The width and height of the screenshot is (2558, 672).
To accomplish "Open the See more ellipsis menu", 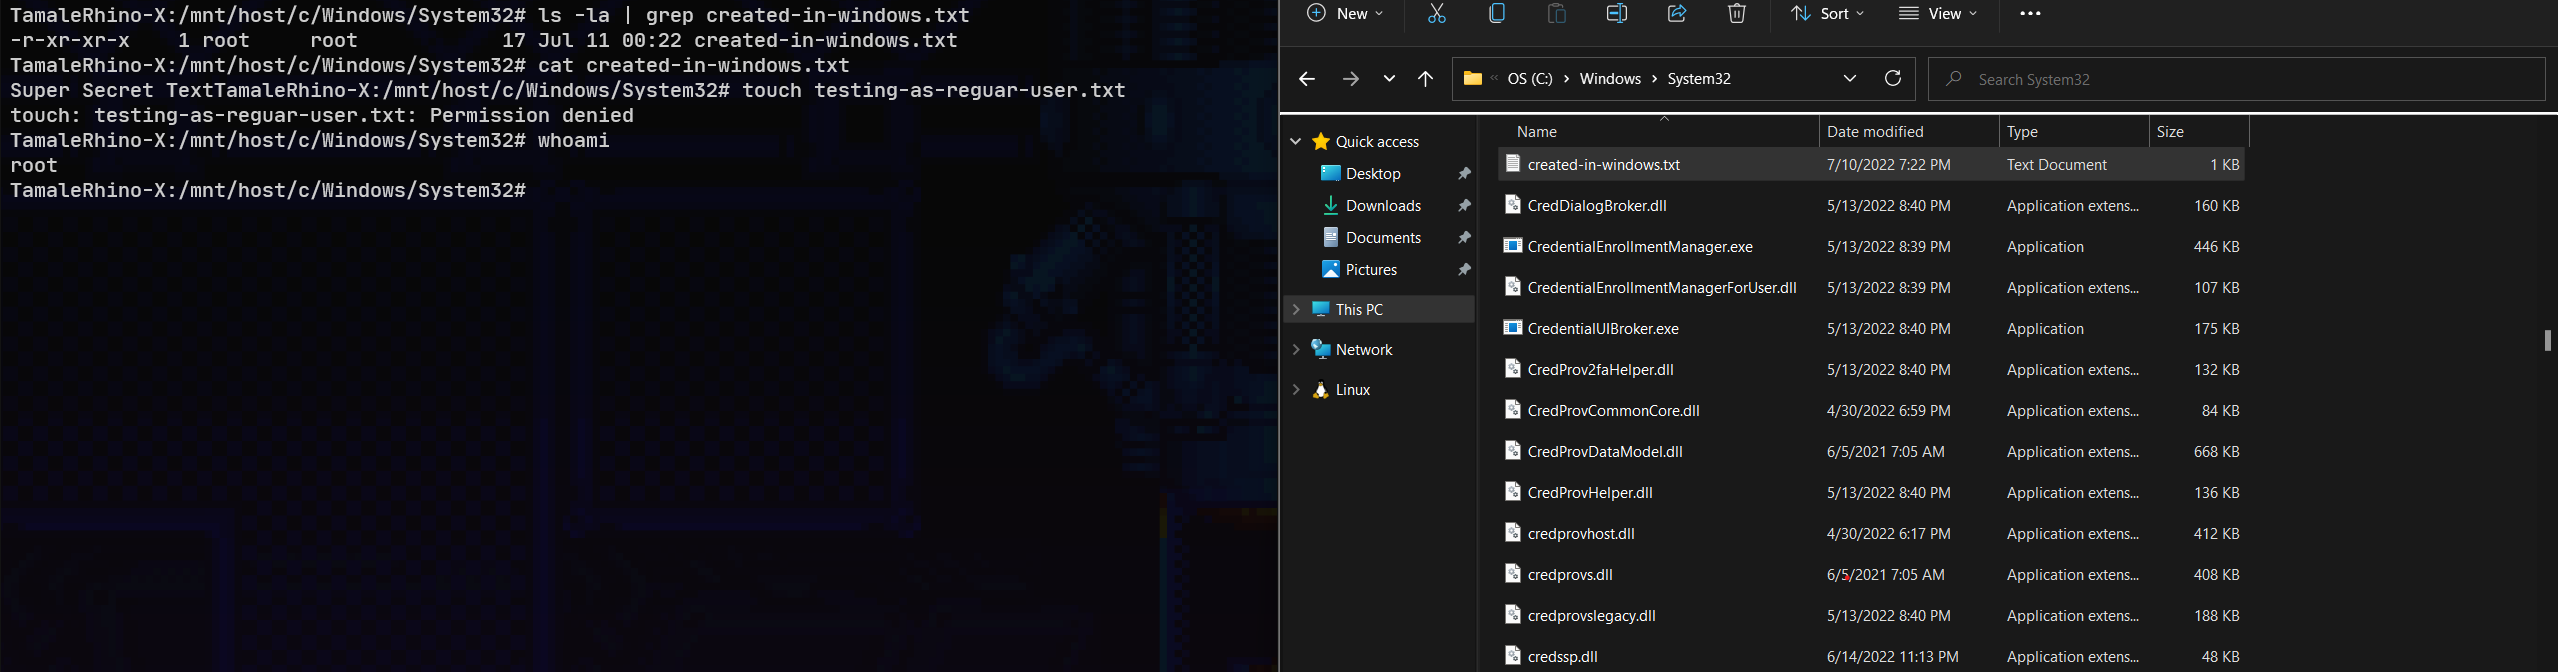I will click(2030, 13).
